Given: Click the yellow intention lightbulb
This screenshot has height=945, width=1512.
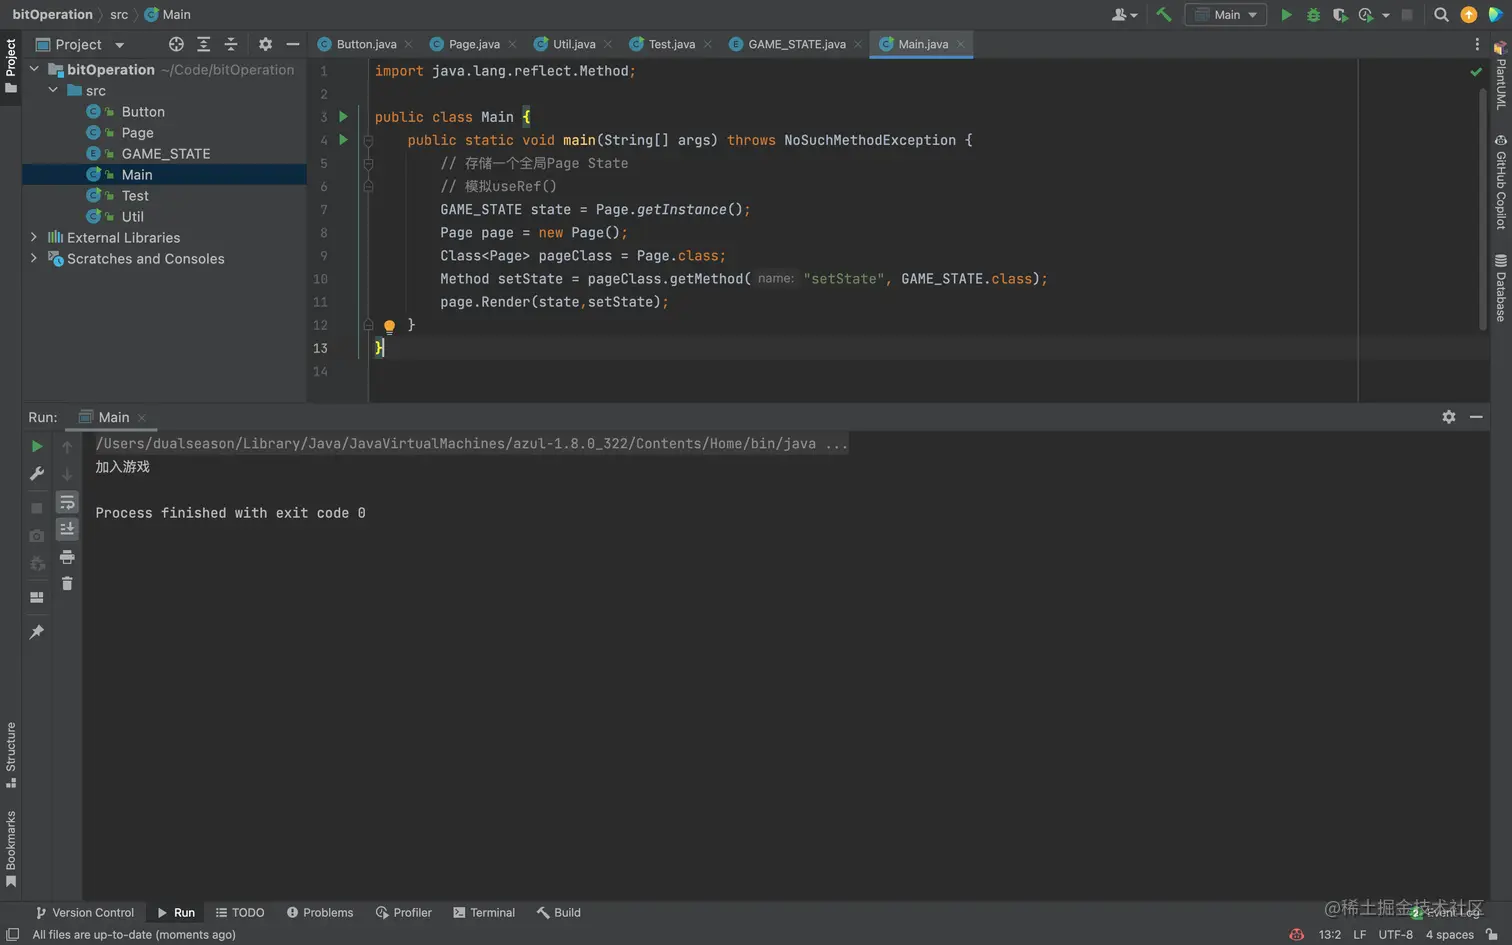Looking at the screenshot, I should 389,326.
